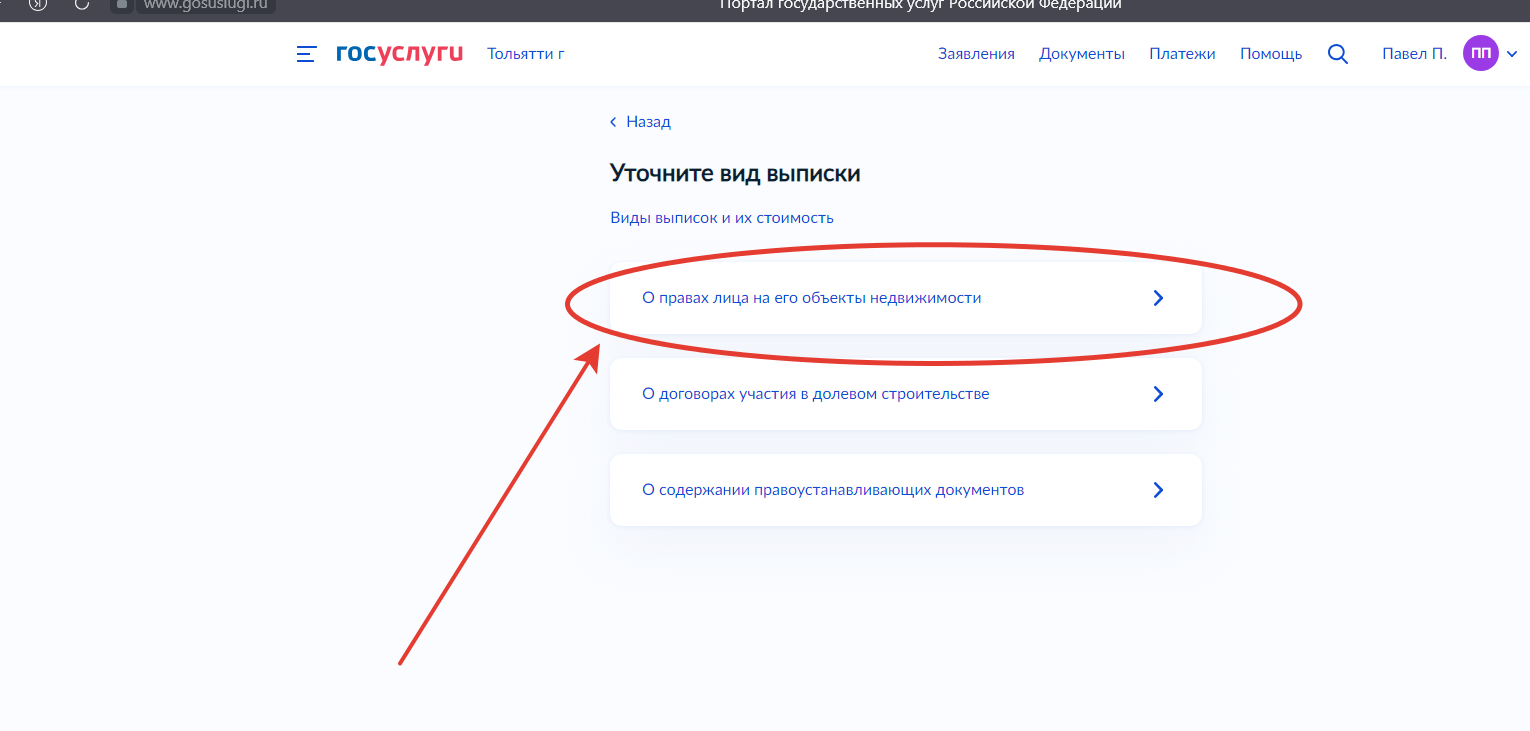The height and width of the screenshot is (731, 1530).
Task: Expand the user account dropdown chevron
Action: tap(1511, 54)
